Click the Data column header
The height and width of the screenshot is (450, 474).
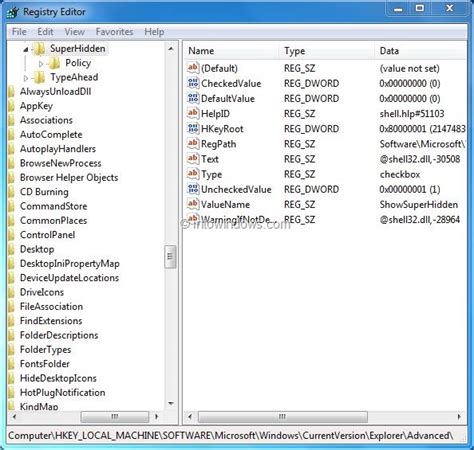[420, 51]
